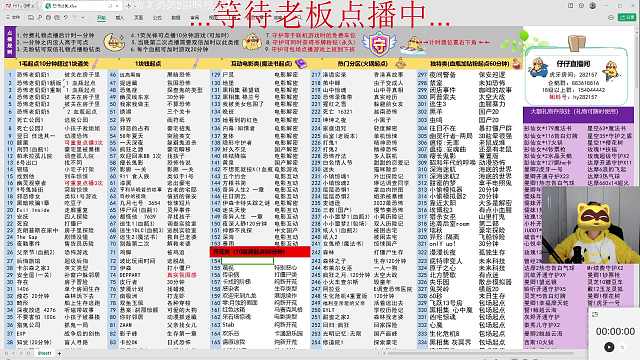The width and height of the screenshot is (640, 360).
Task: Click the 热门分区 column header
Action: click(362, 64)
